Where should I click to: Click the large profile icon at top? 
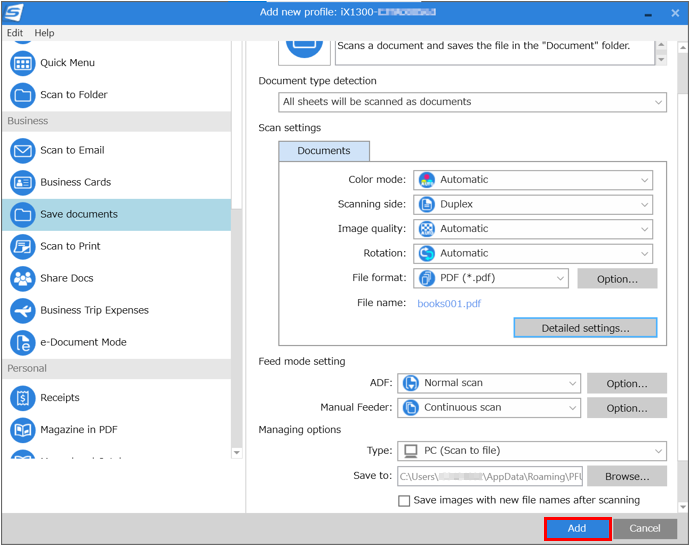(304, 50)
